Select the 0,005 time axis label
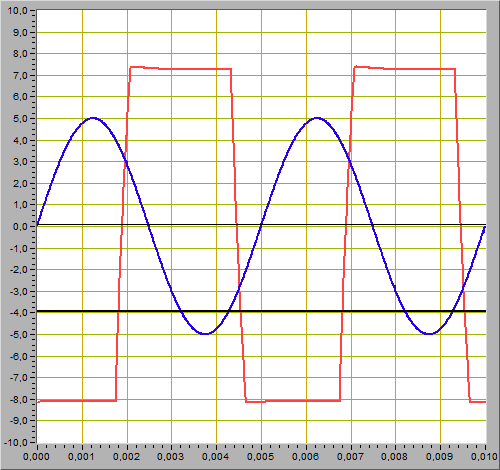Screen dimensions: 500x470 260,457
